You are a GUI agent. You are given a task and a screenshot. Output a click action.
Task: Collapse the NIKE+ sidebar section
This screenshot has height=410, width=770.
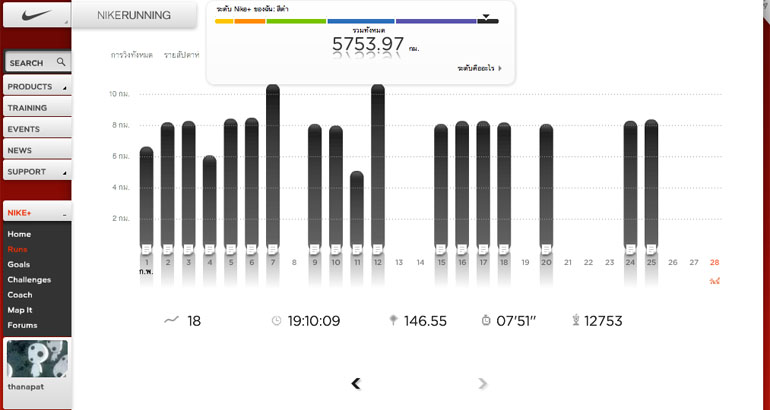pyautogui.click(x=63, y=214)
